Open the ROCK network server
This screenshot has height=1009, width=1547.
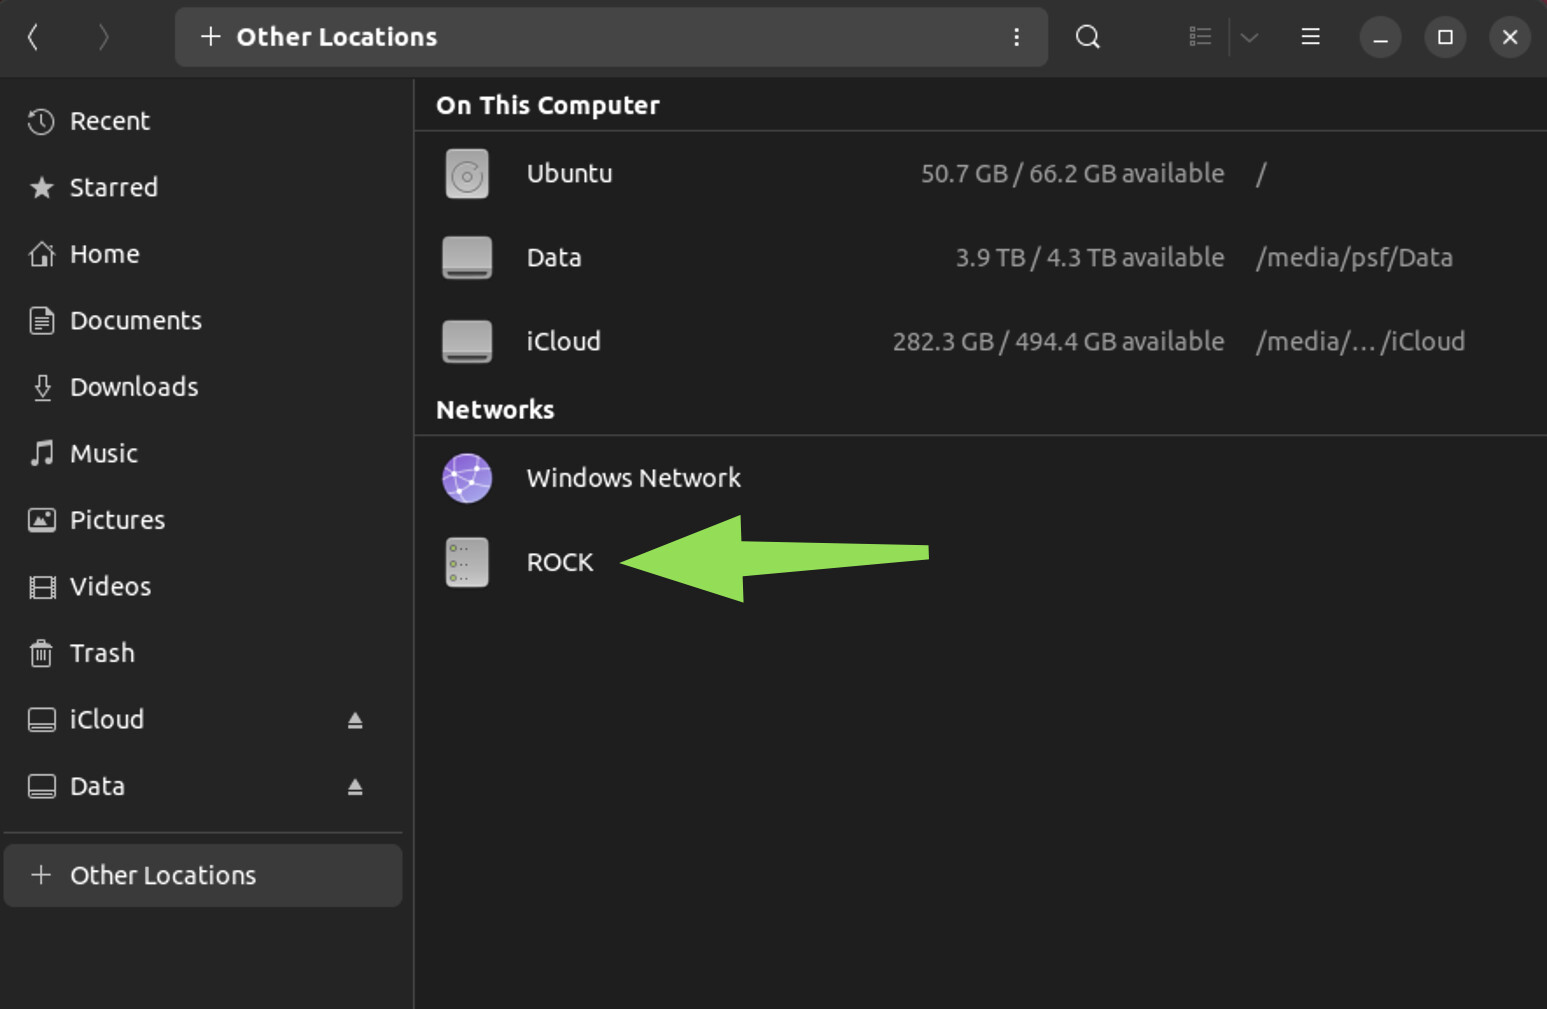pyautogui.click(x=559, y=562)
